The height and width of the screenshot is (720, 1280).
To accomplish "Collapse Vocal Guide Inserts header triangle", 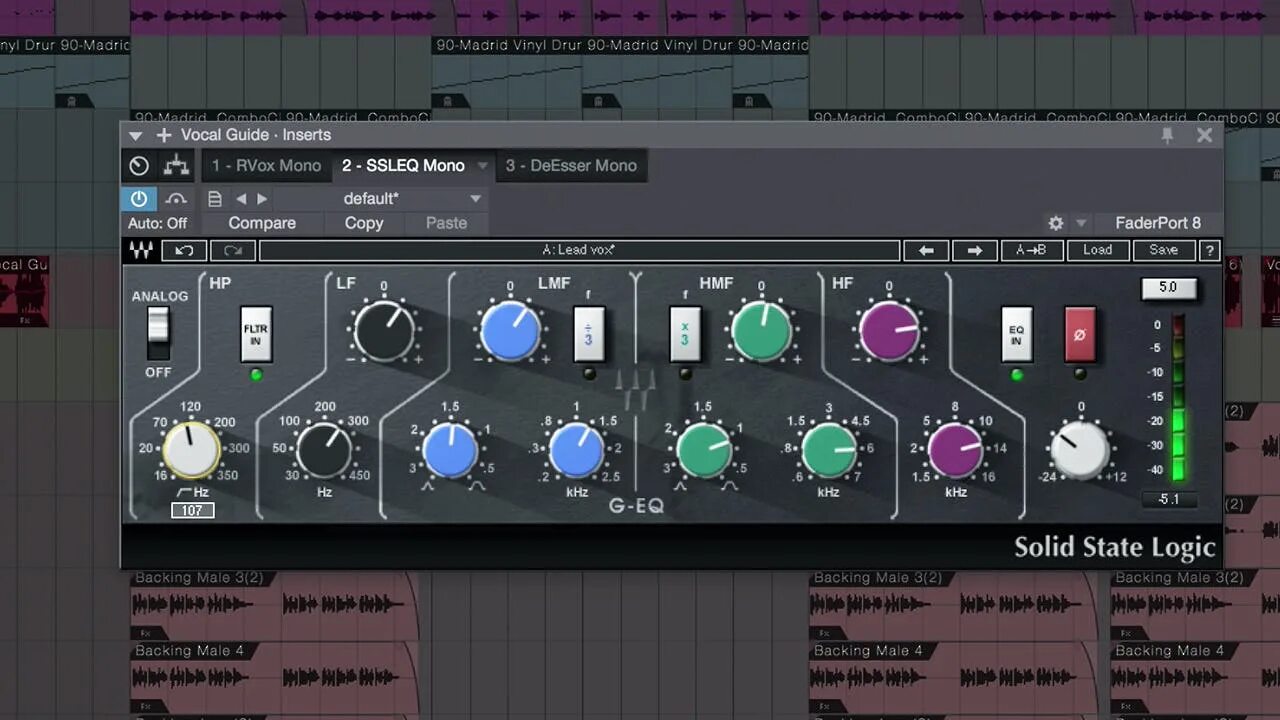I will (135, 136).
